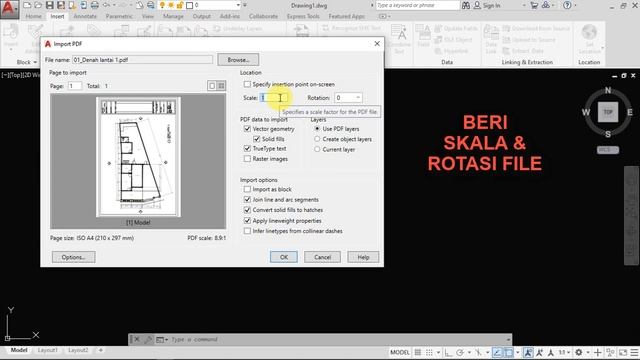Viewport: 640px width, 360px height.
Task: Open the Layout1 tab at the bottom
Action: 48,350
